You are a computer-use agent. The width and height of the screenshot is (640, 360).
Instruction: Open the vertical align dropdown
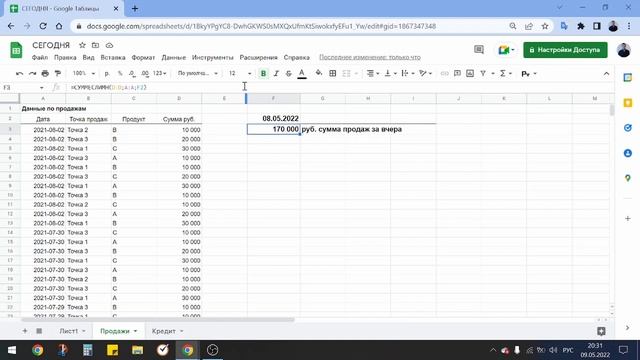tap(390, 73)
